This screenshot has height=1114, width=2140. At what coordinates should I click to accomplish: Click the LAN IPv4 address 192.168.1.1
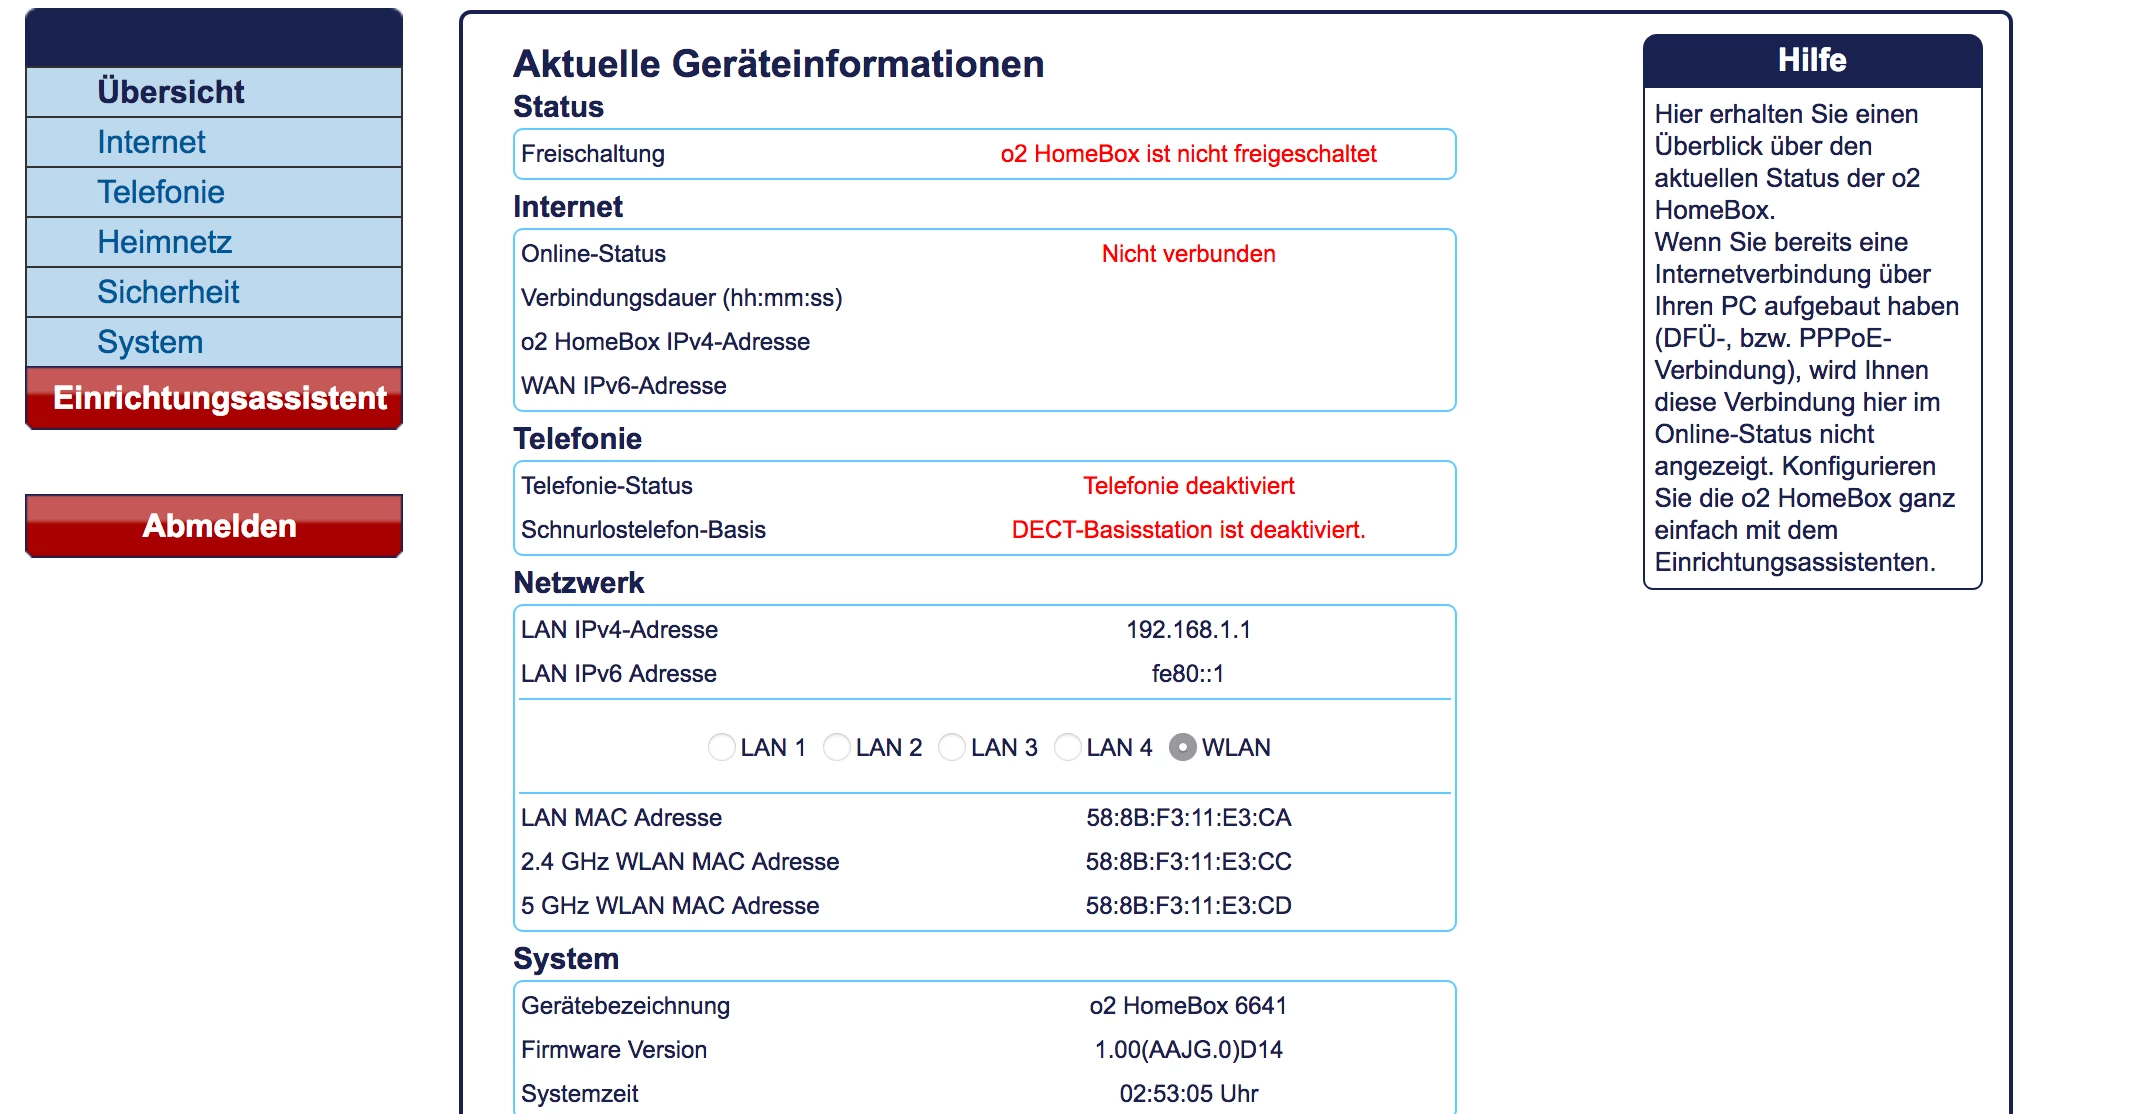[1188, 630]
